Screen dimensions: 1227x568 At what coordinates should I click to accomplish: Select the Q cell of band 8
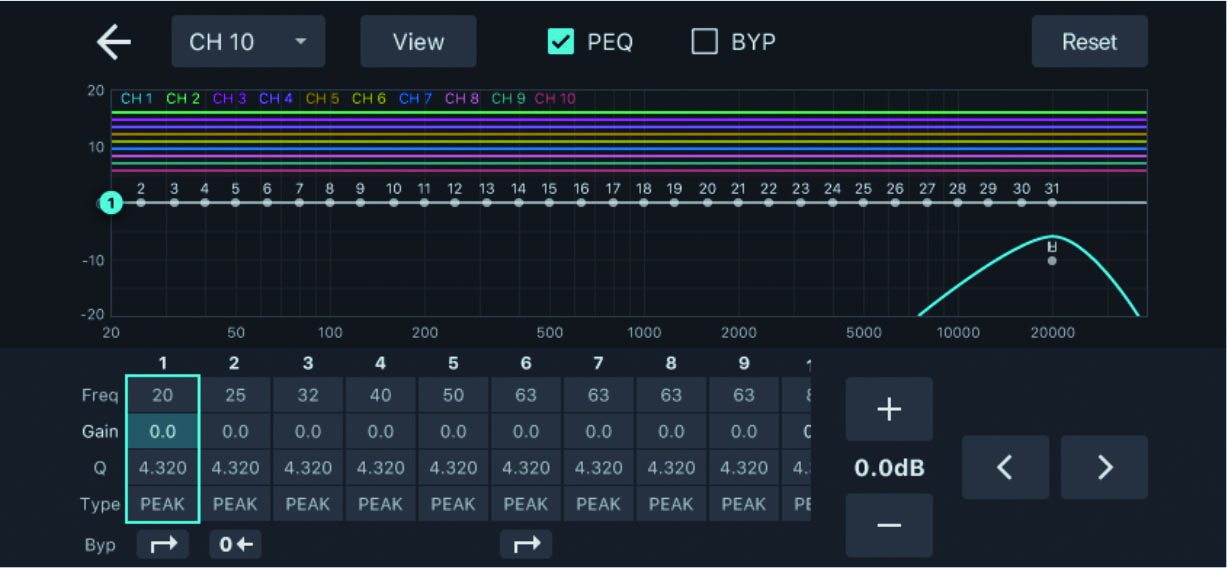tap(671, 468)
